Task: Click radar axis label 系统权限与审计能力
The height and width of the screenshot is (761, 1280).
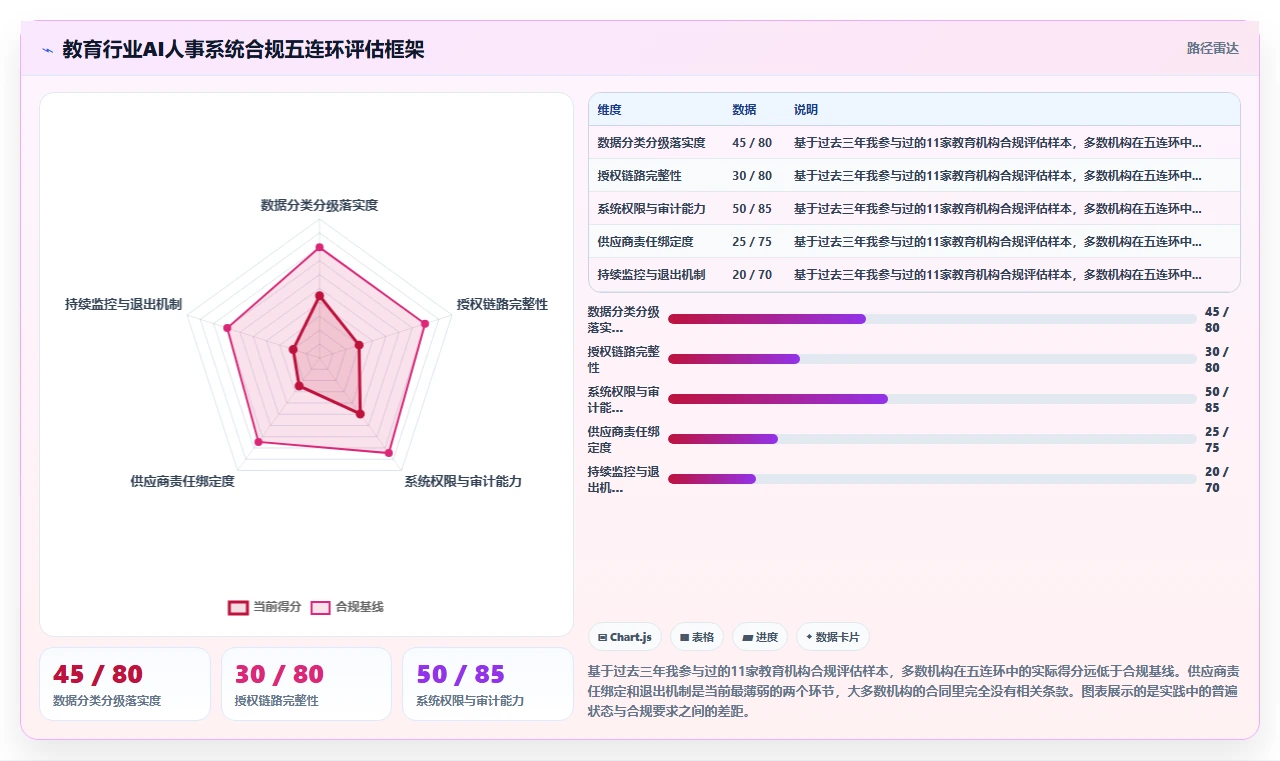Action: pyautogui.click(x=463, y=481)
